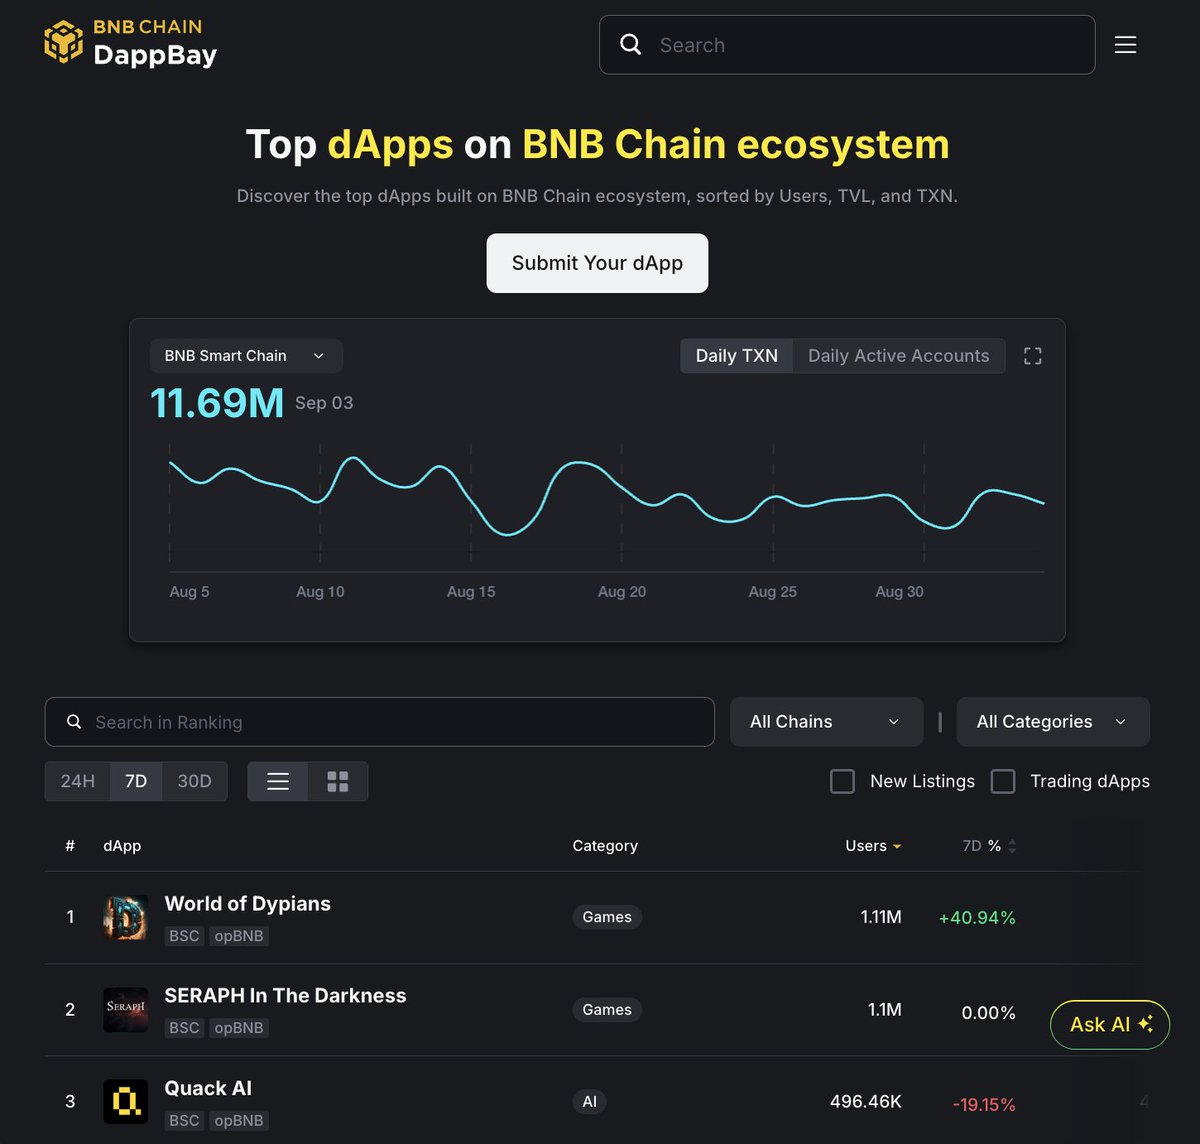
Task: Click the opBNB tag under World of Dypians
Action: click(239, 936)
